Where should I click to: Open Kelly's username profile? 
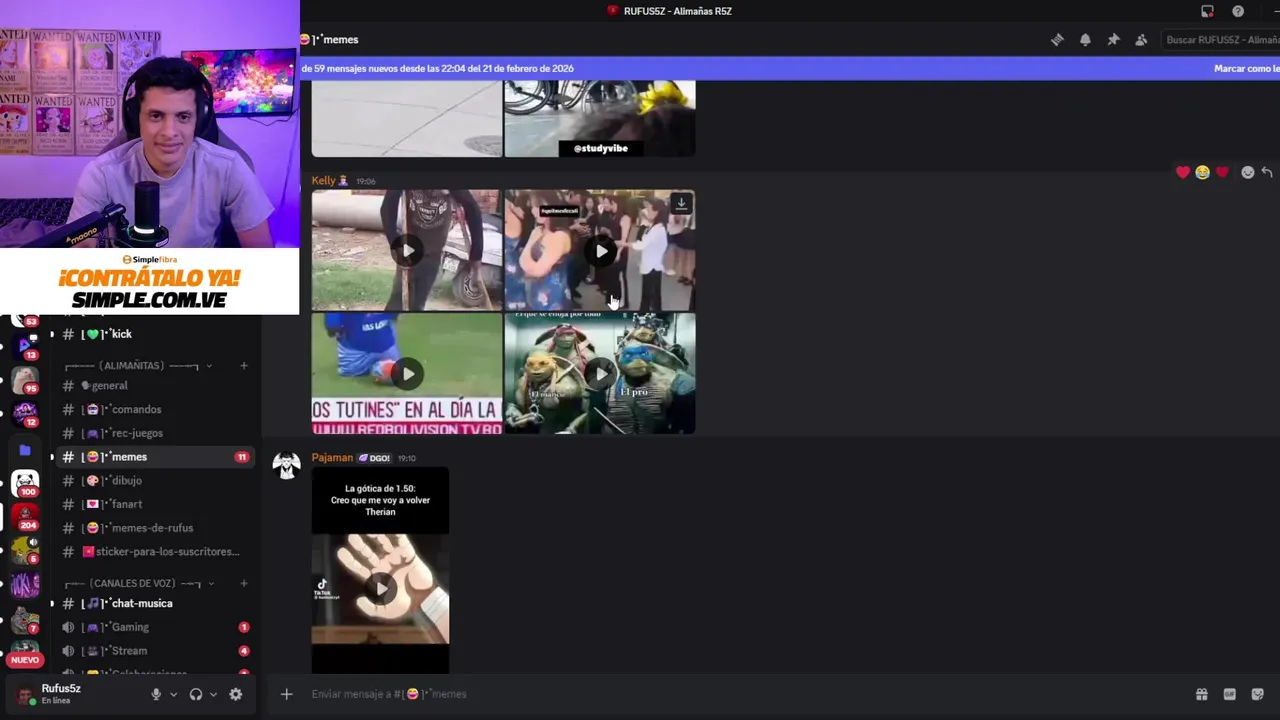324,181
